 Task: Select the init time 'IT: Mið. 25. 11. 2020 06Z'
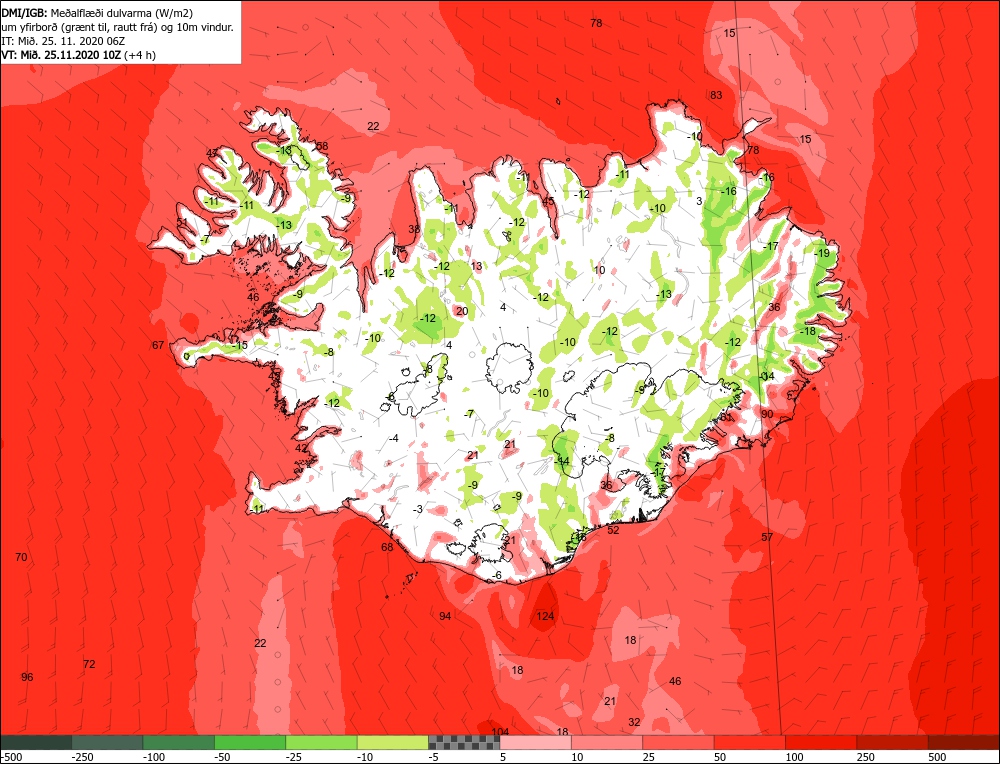63,41
